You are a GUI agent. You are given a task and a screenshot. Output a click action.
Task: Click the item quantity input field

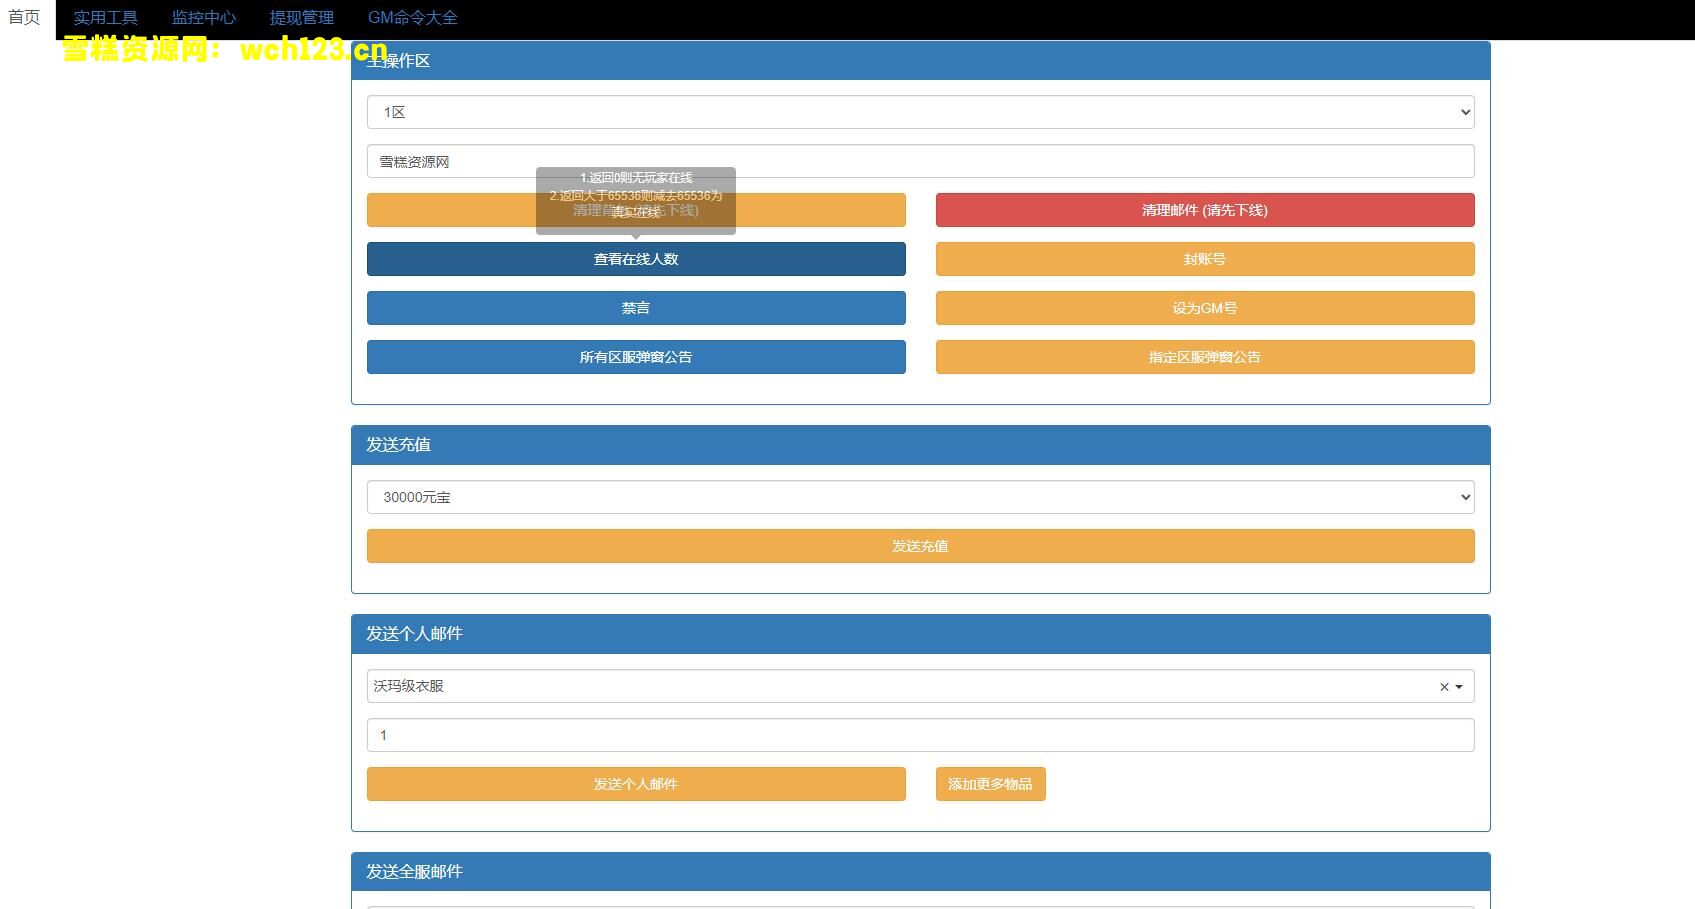tap(919, 735)
